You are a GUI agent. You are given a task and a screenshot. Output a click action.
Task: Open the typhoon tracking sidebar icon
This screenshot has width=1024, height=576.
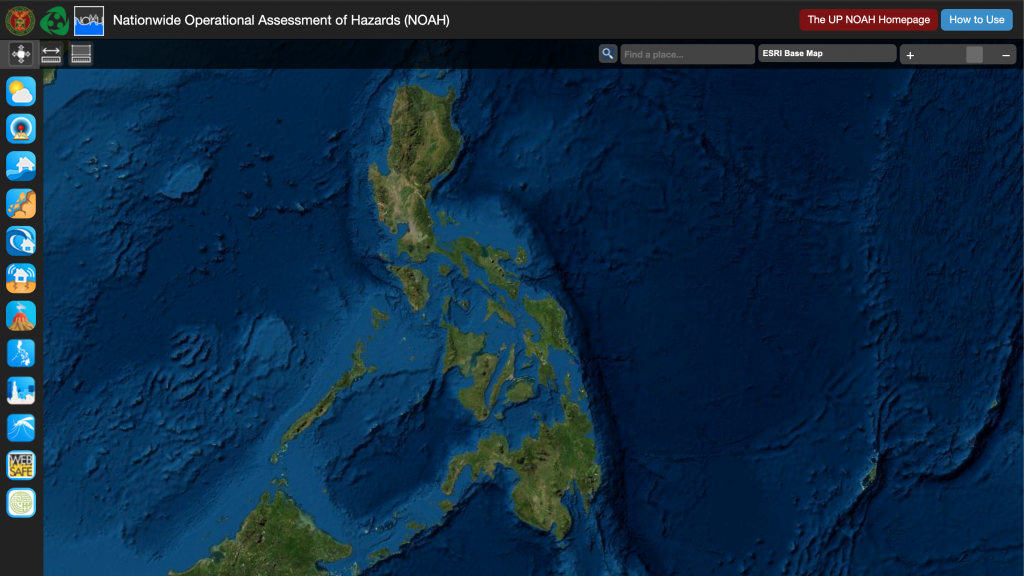click(x=21, y=129)
